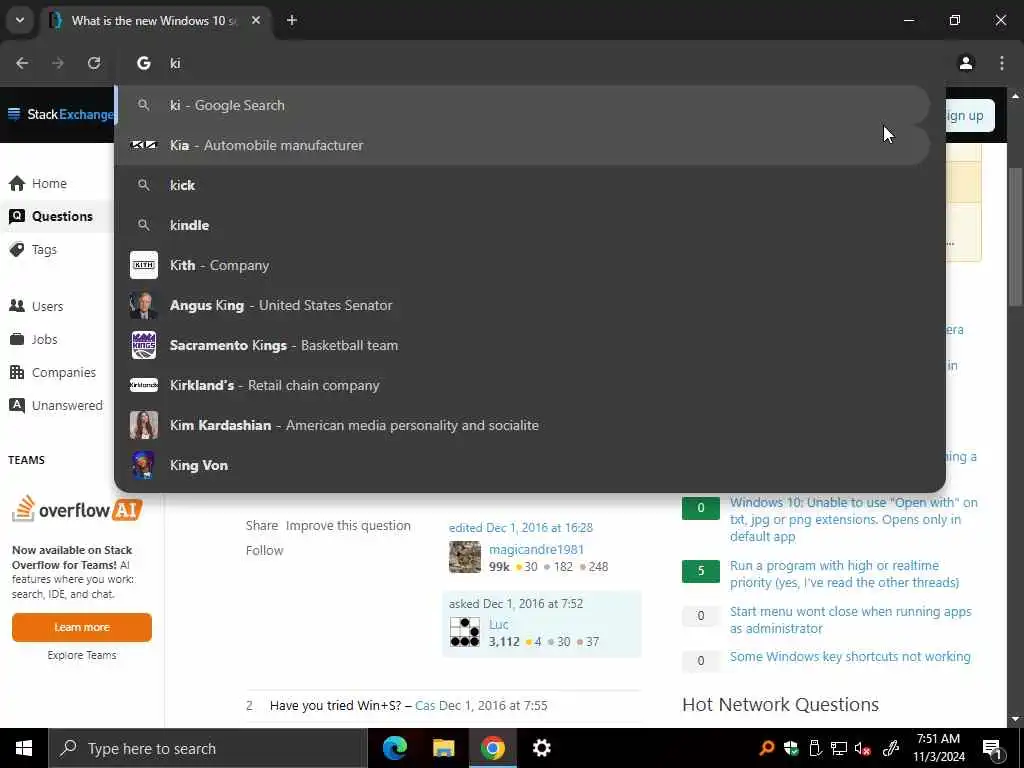Click the overflowAI logo
The image size is (1024, 768).
(x=77, y=509)
